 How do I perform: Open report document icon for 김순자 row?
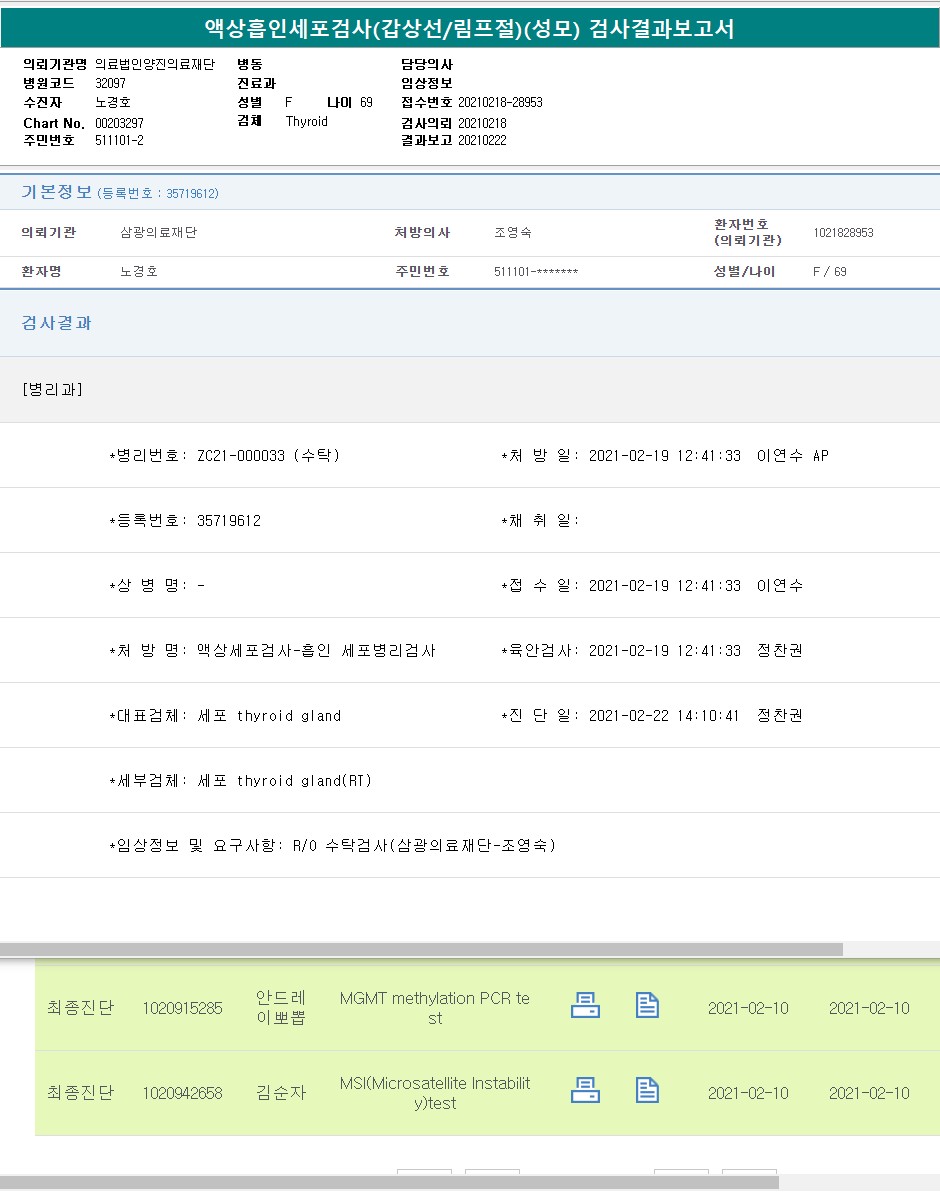647,1090
